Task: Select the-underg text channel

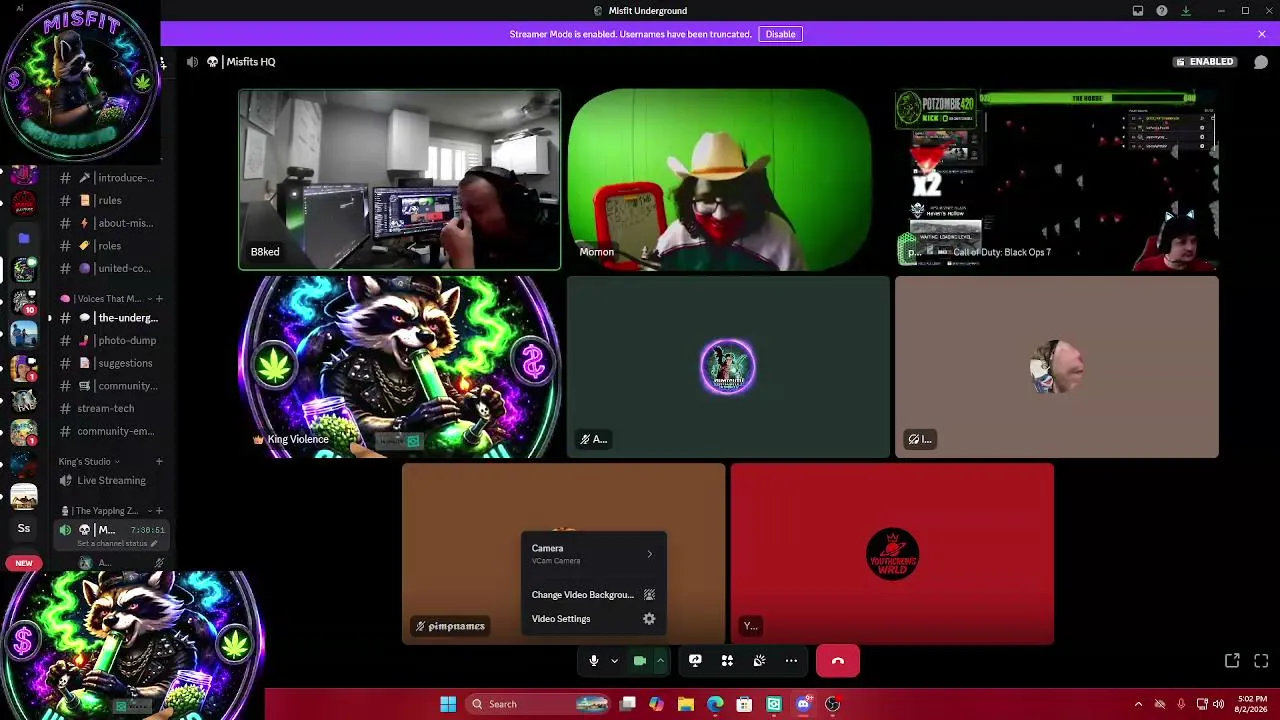Action: [x=110, y=318]
